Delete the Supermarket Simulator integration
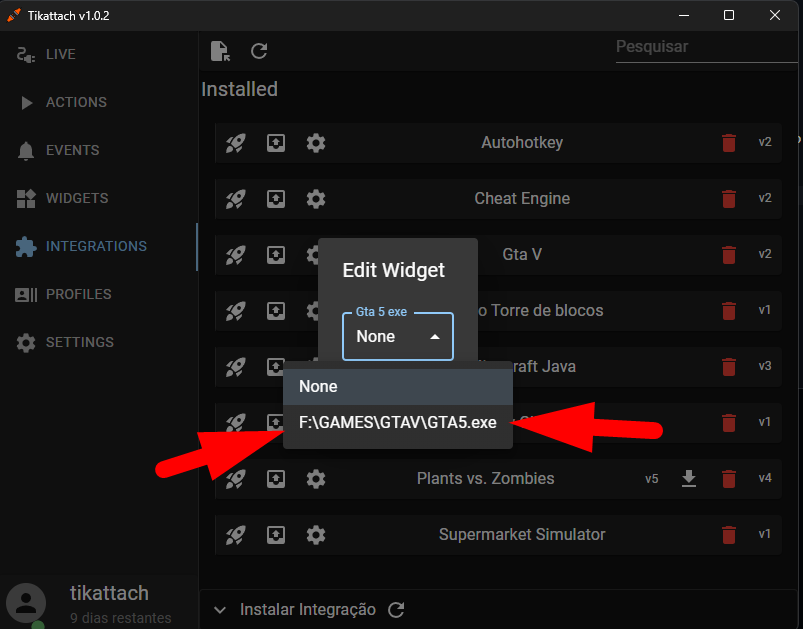 coord(729,535)
